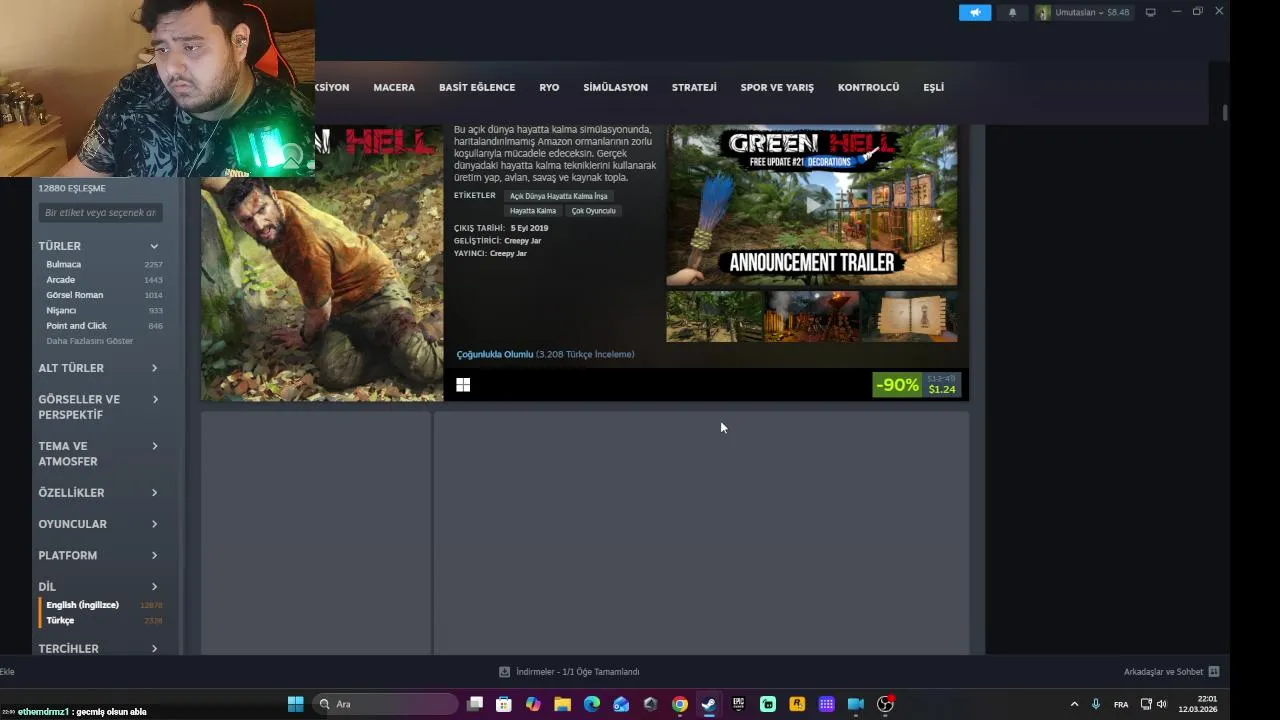
Task: Select the KONTROLCÜ category tab
Action: point(868,87)
